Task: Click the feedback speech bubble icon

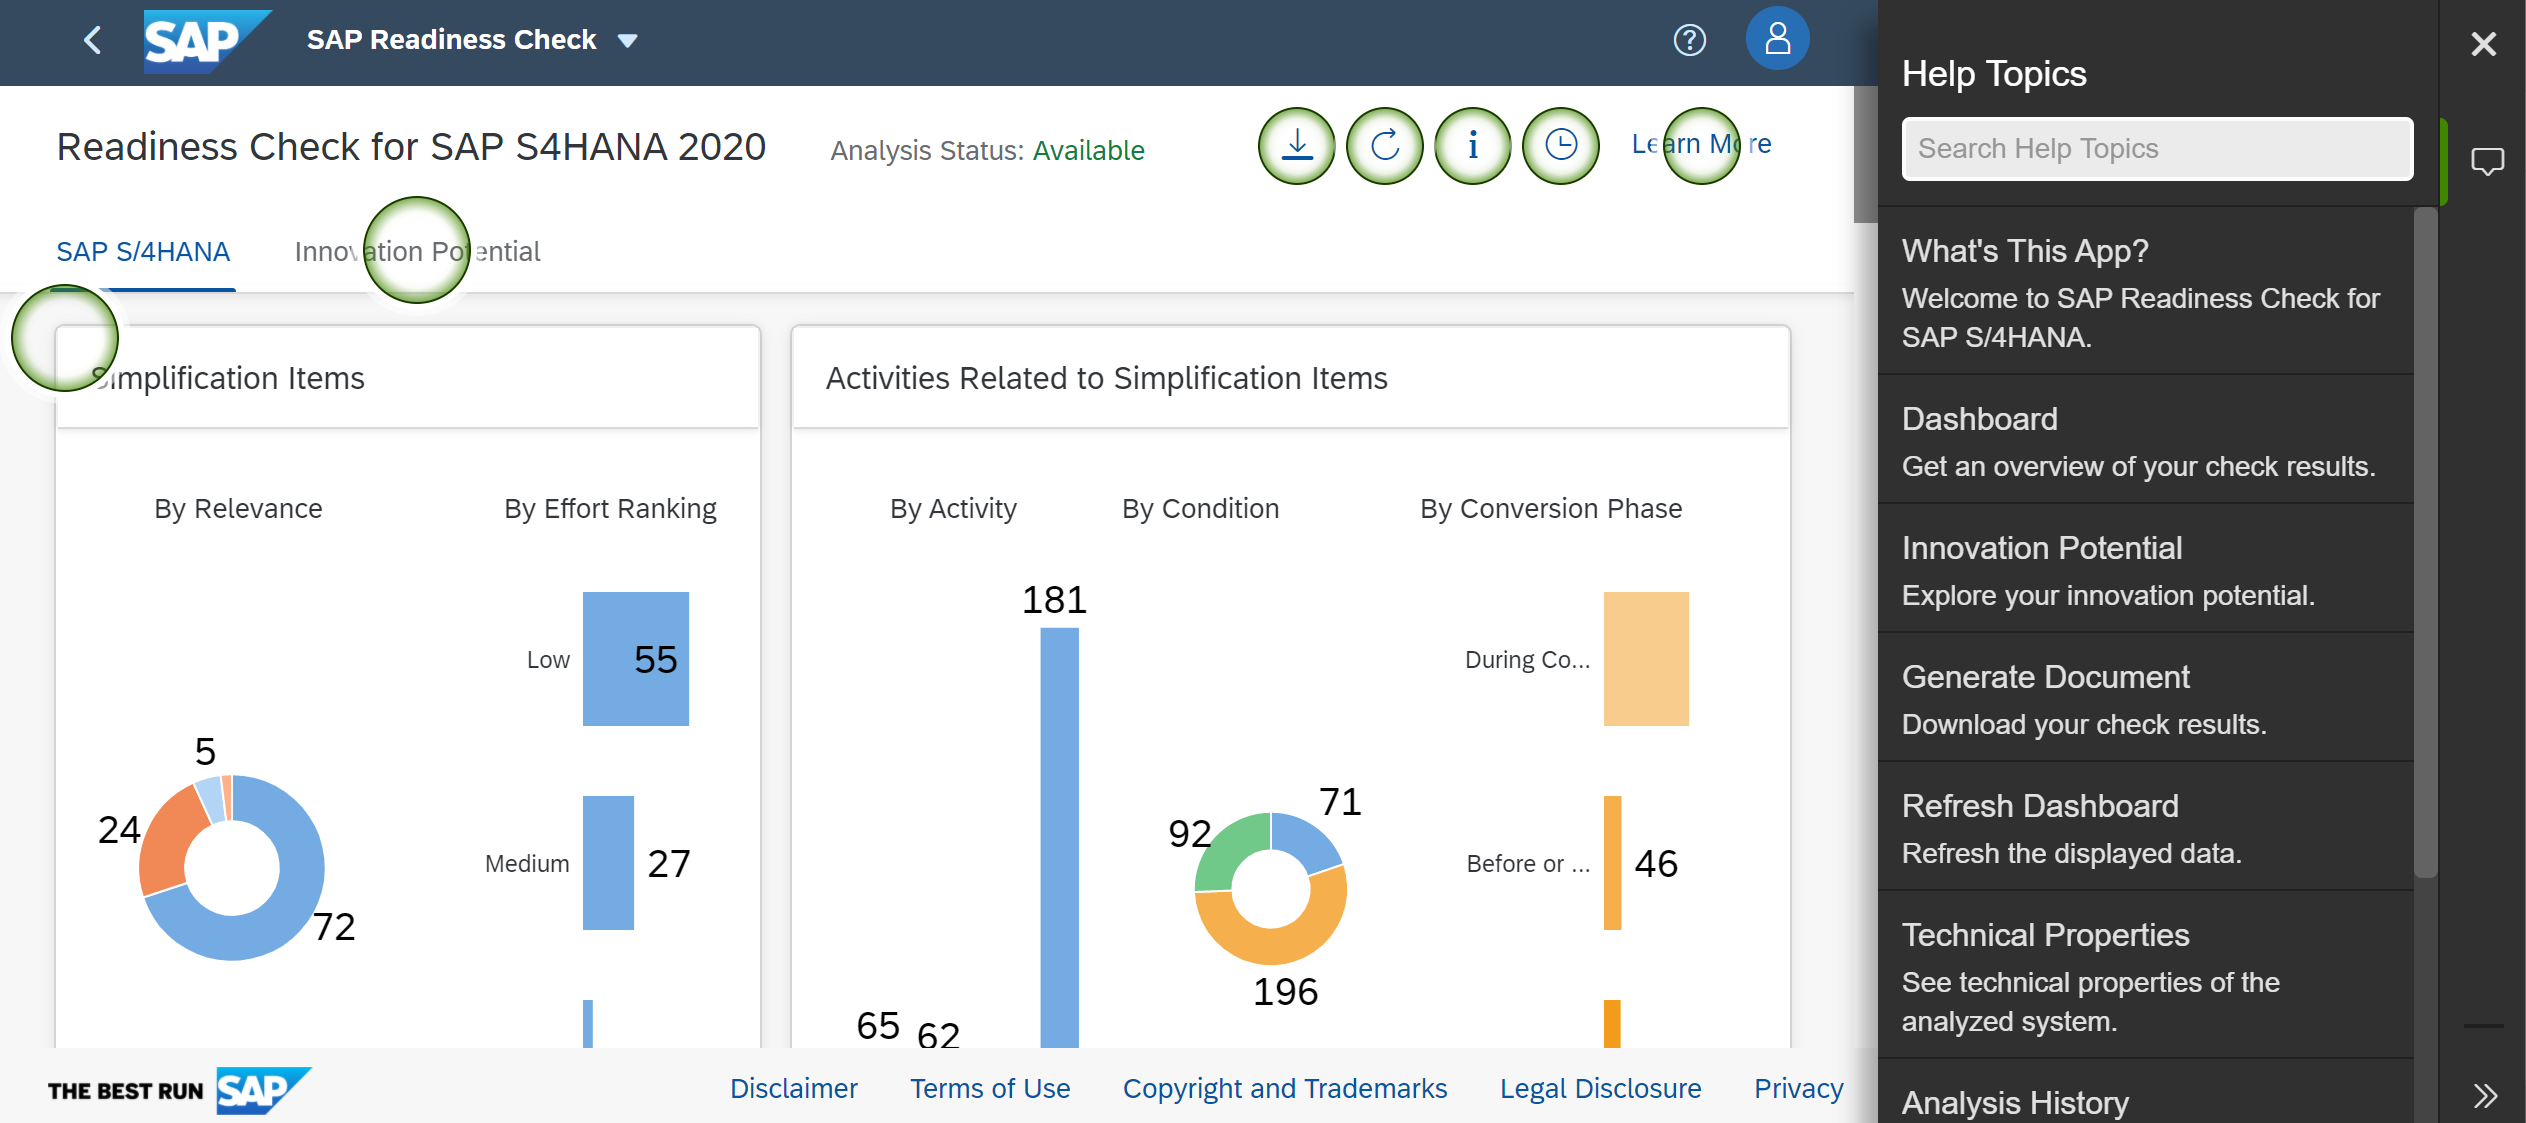Action: coord(2486,161)
